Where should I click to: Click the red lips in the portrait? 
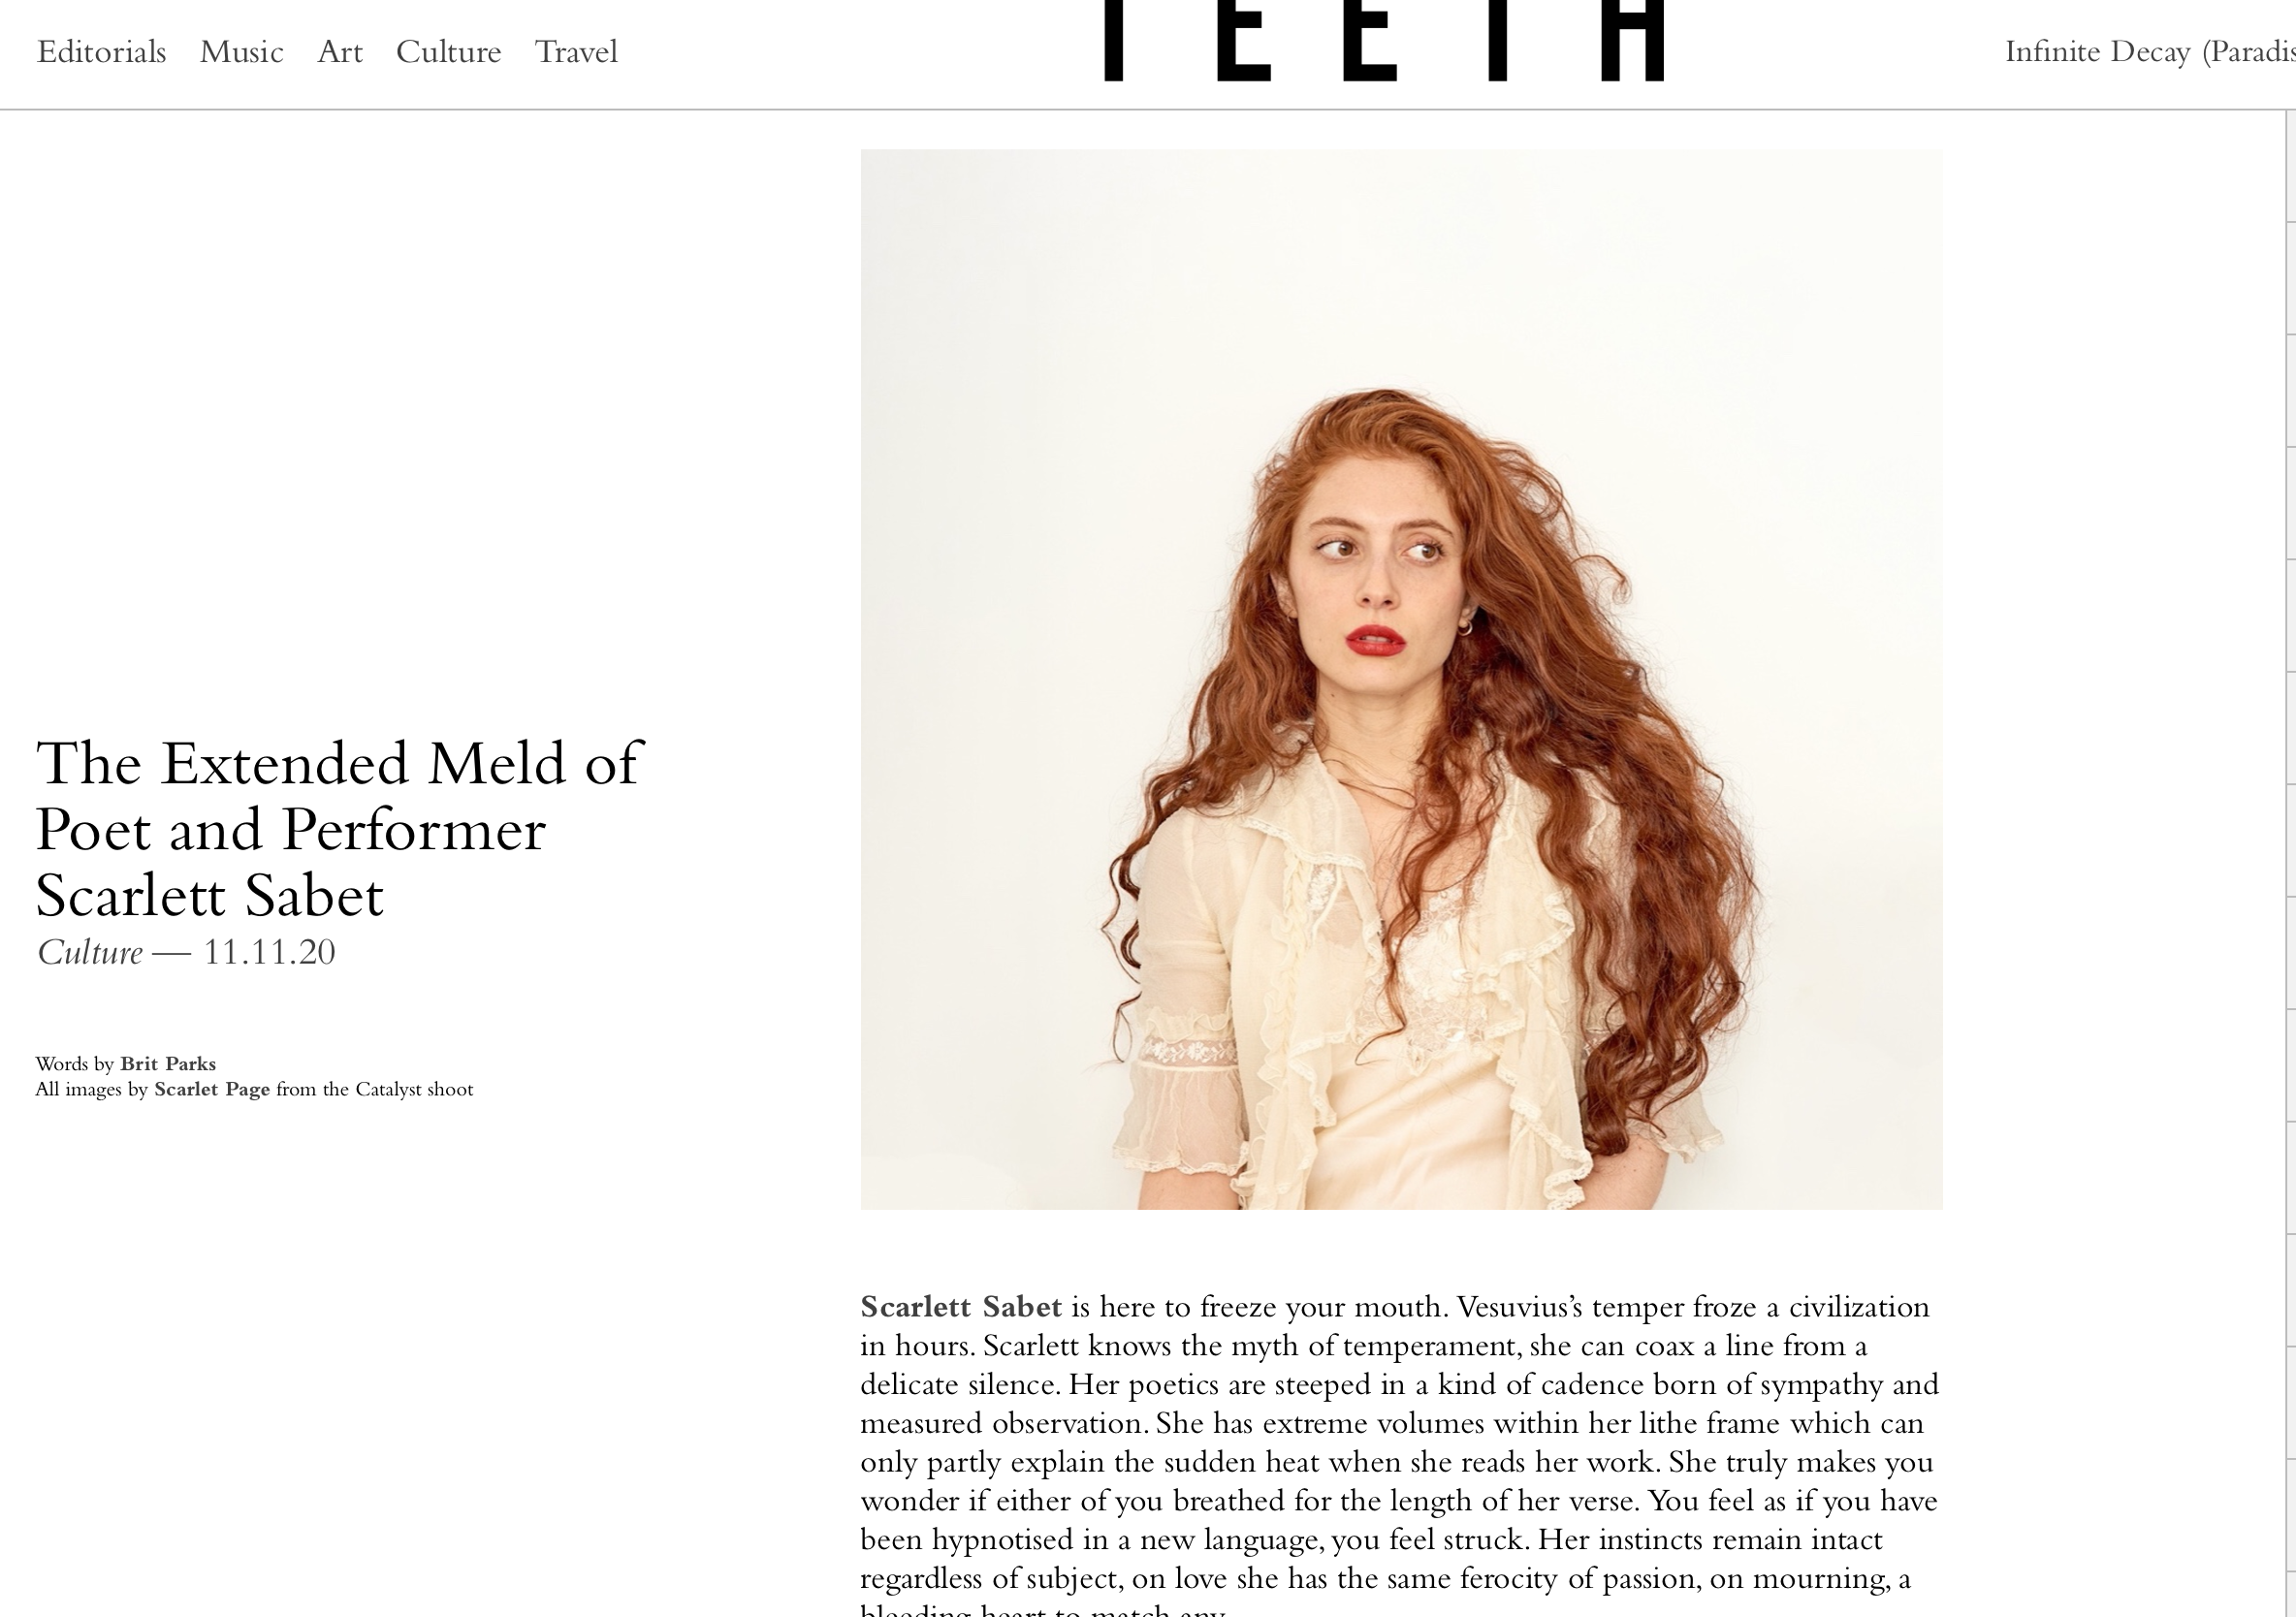(x=1375, y=640)
